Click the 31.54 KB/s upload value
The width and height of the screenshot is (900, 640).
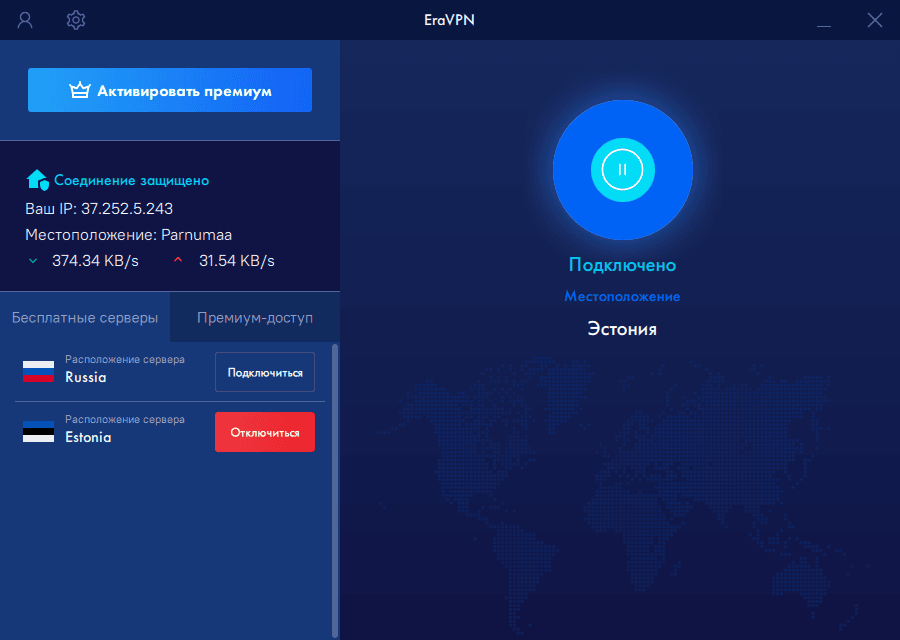pos(236,261)
